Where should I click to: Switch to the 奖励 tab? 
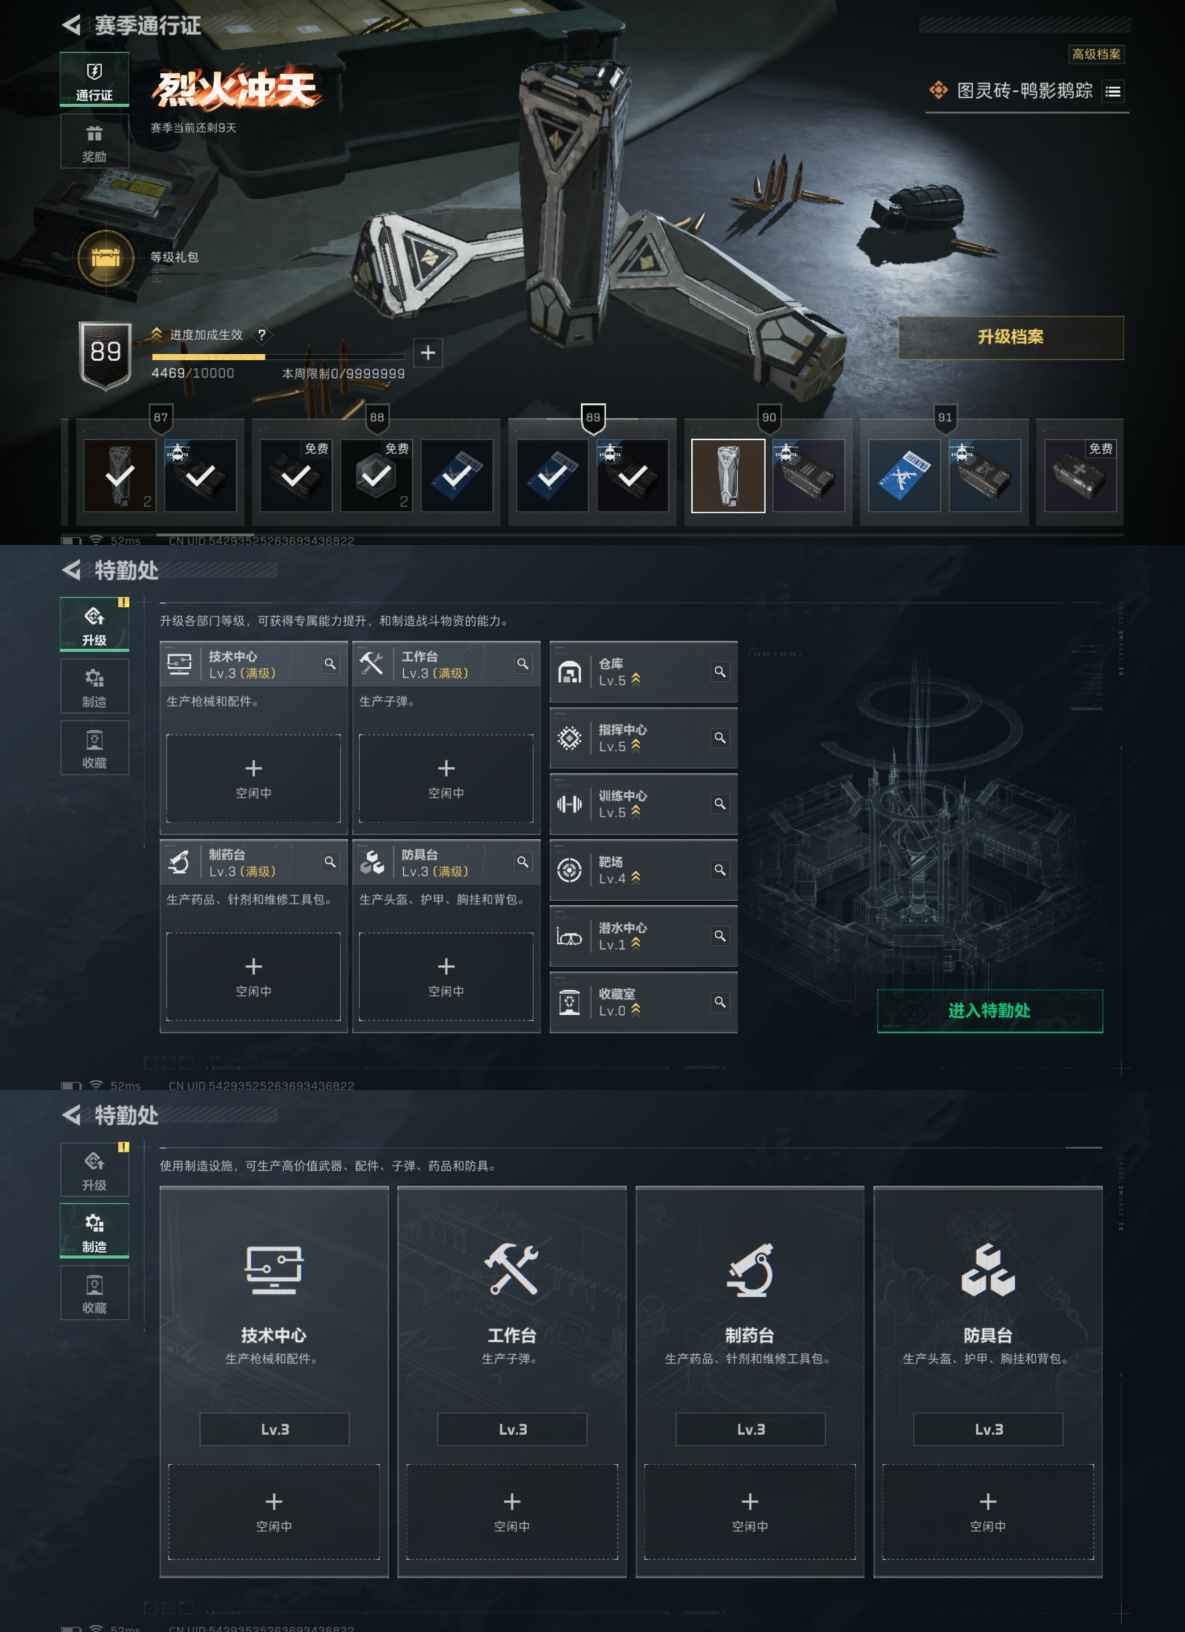coord(94,142)
